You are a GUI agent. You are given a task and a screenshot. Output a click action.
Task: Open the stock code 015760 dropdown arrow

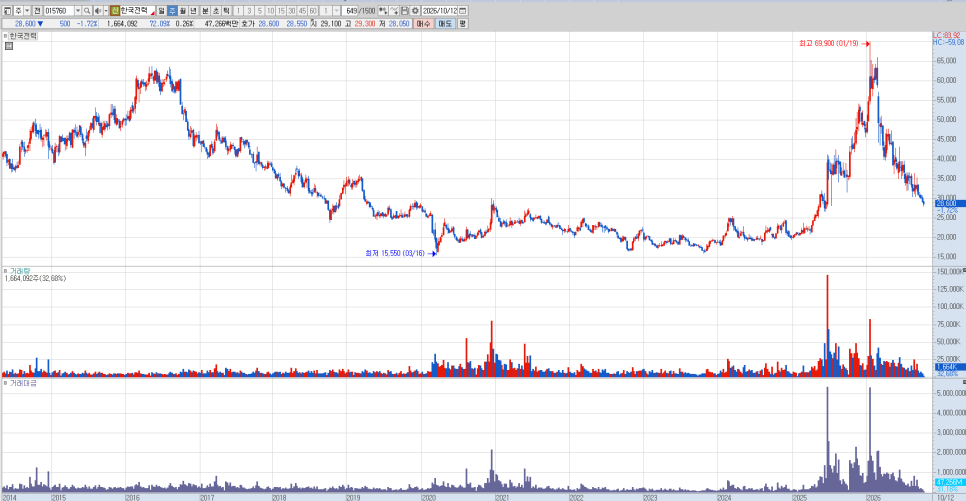click(x=78, y=11)
